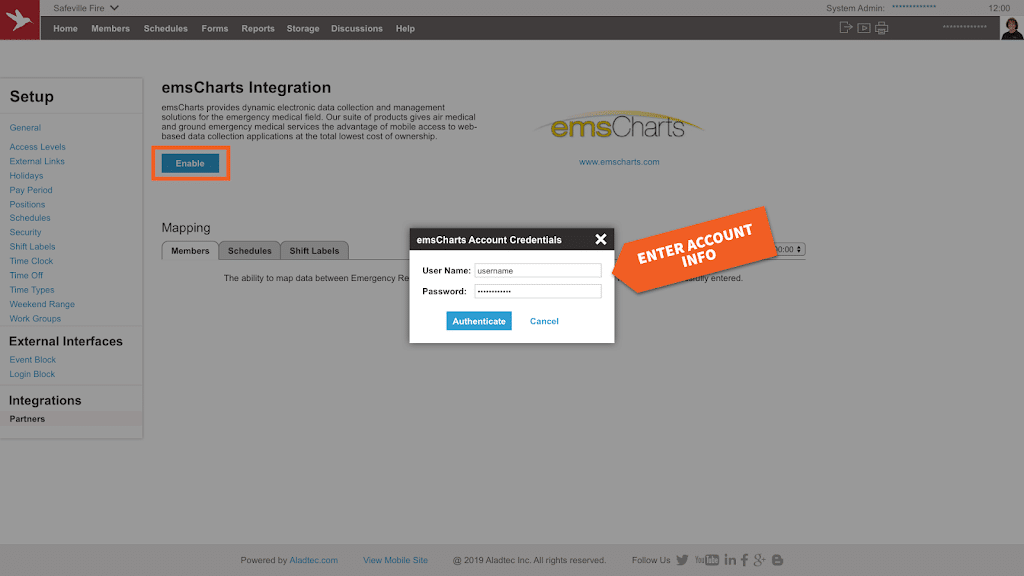Click the Enable integration button
Viewport: 1024px width, 576px height.
(190, 163)
